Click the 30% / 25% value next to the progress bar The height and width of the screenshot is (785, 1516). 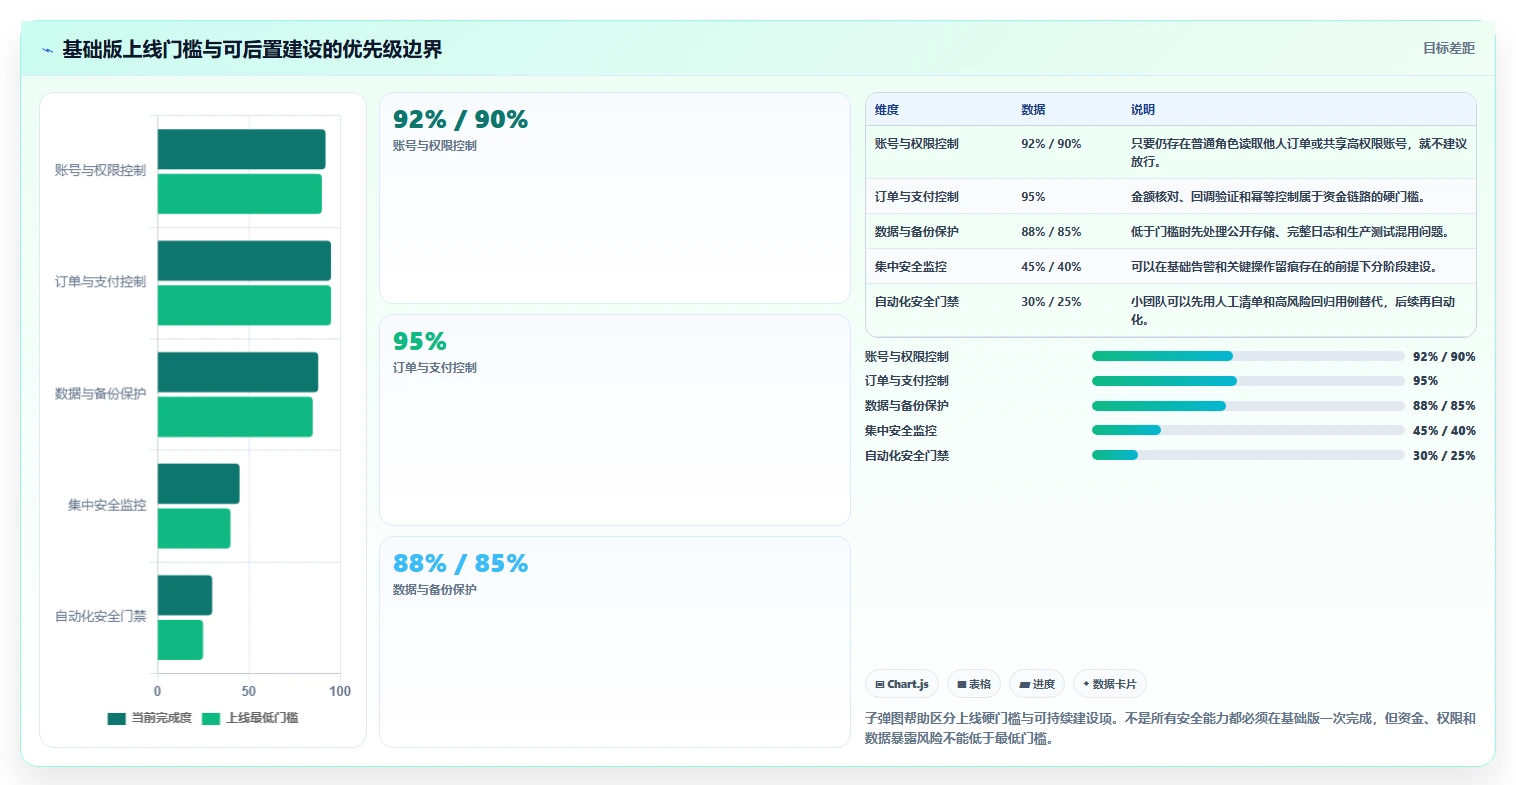tap(1444, 456)
